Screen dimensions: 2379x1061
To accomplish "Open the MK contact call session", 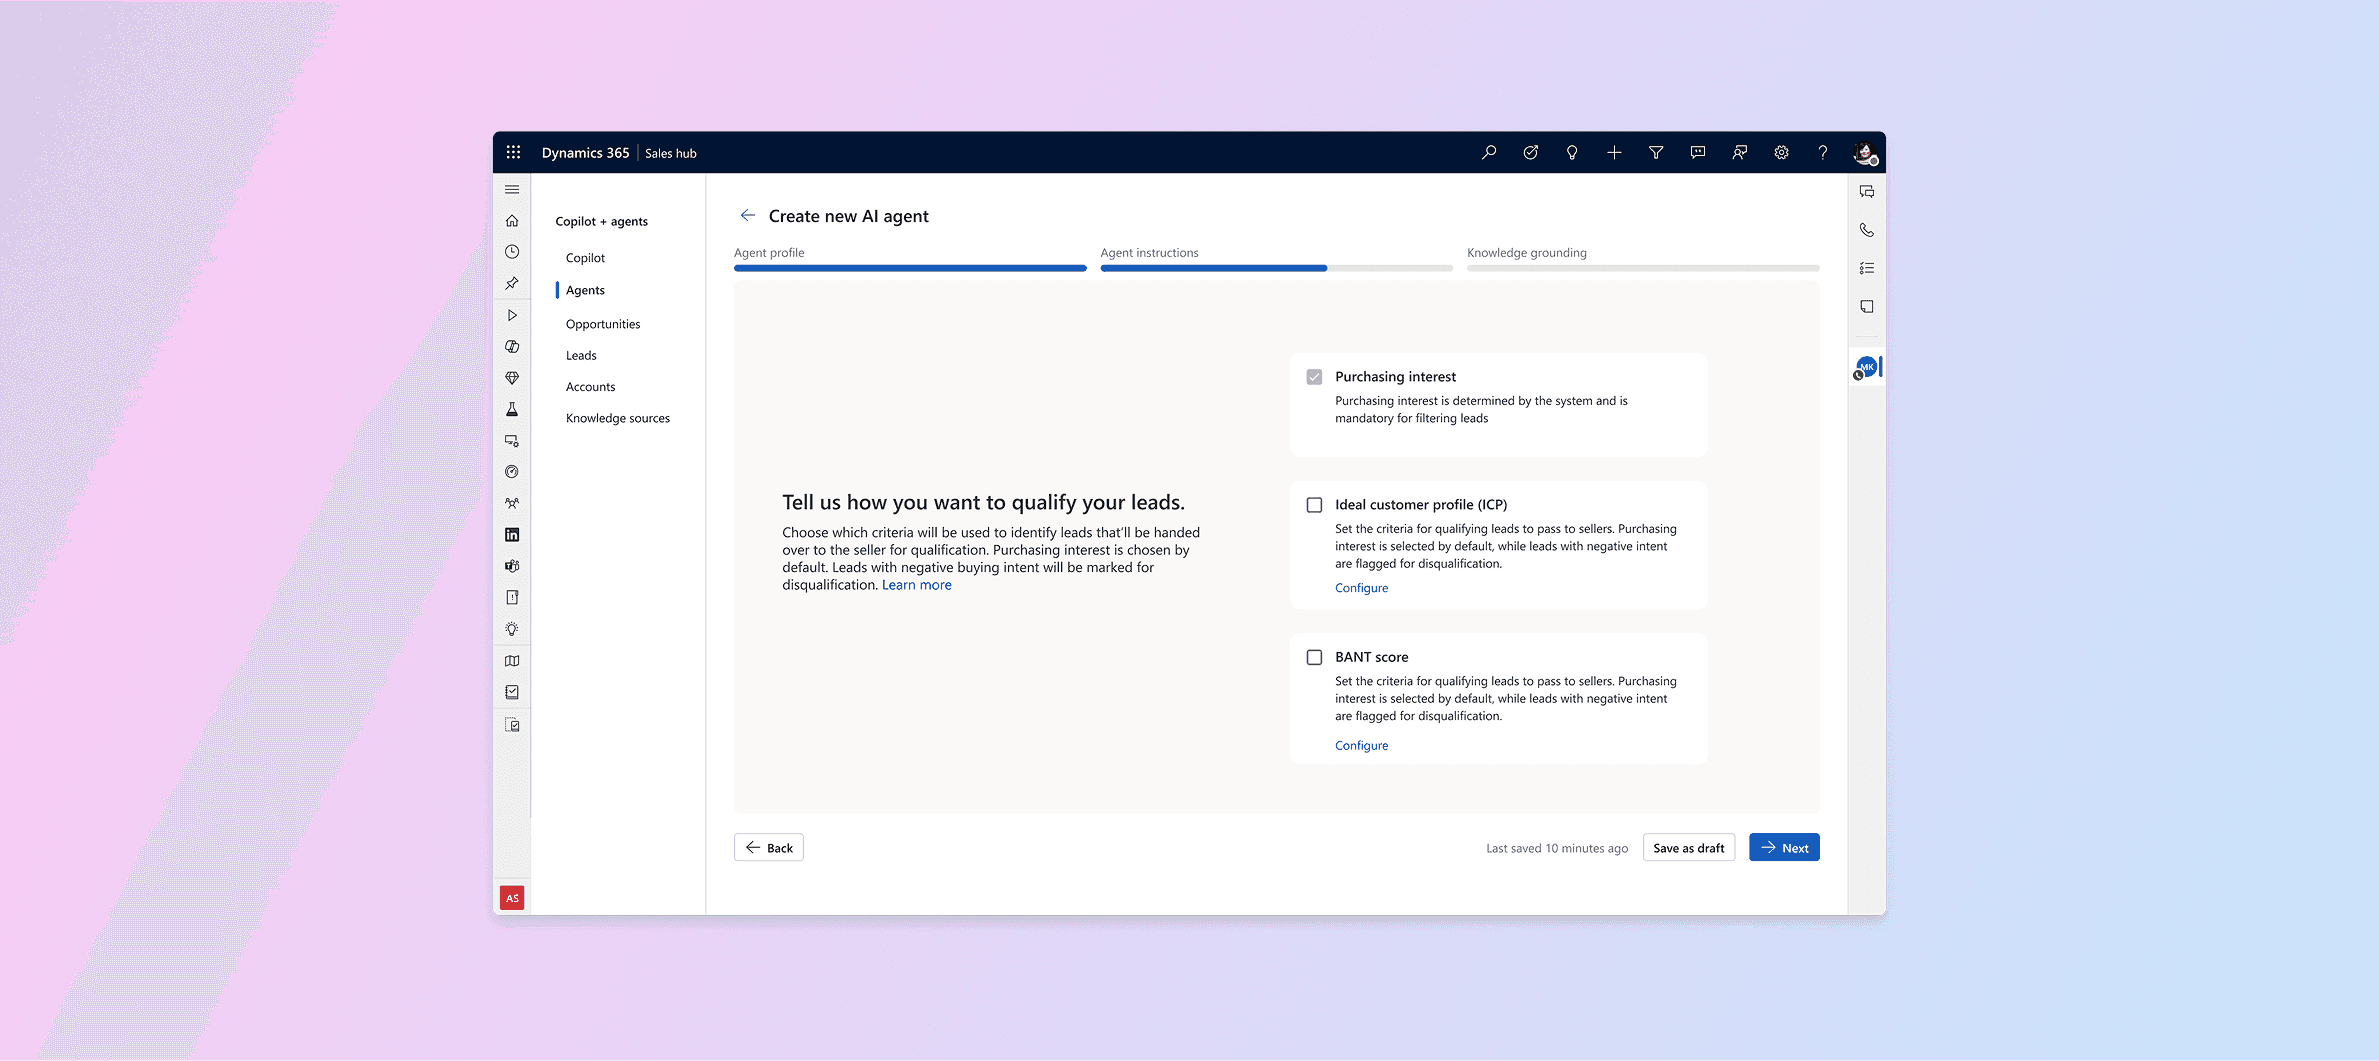I will click(1866, 367).
